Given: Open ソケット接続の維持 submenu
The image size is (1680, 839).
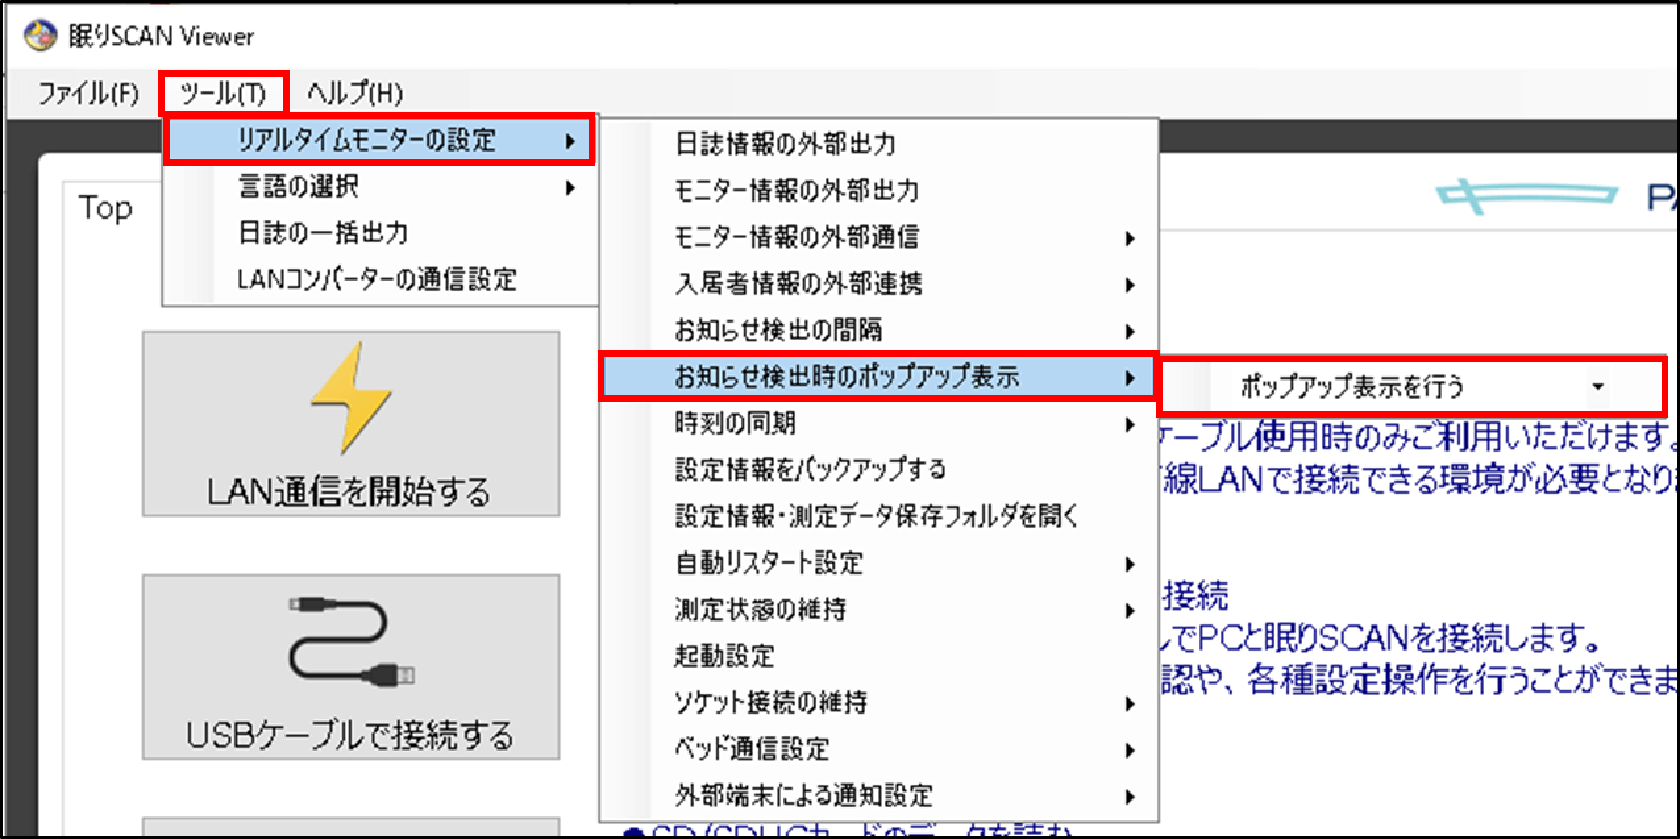Looking at the screenshot, I should tap(878, 703).
